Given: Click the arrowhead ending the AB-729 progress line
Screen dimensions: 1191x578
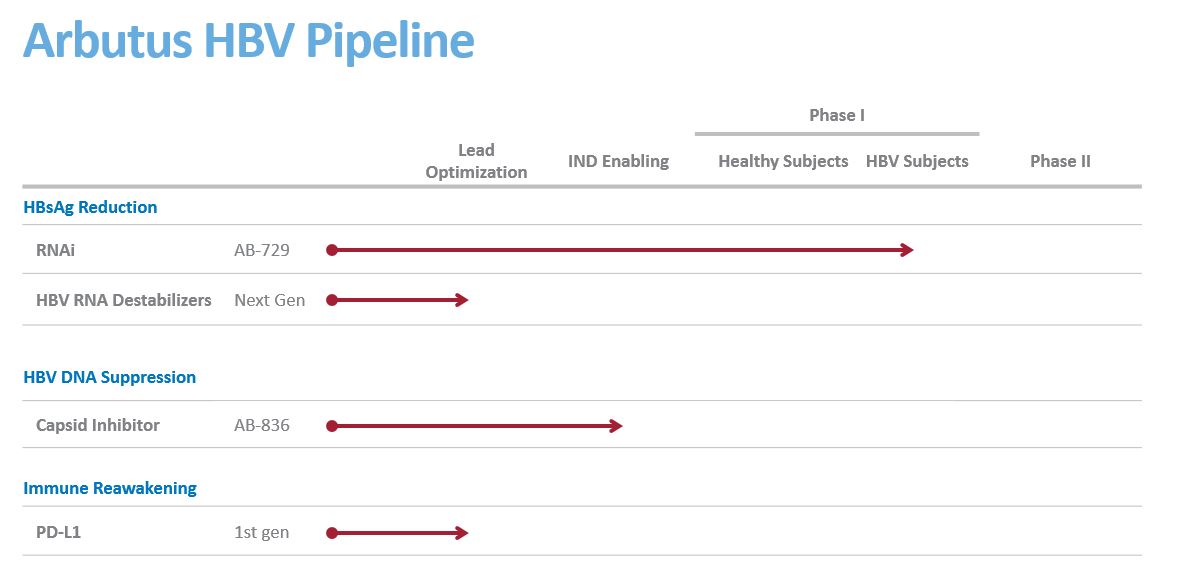Looking at the screenshot, I should click(x=908, y=250).
